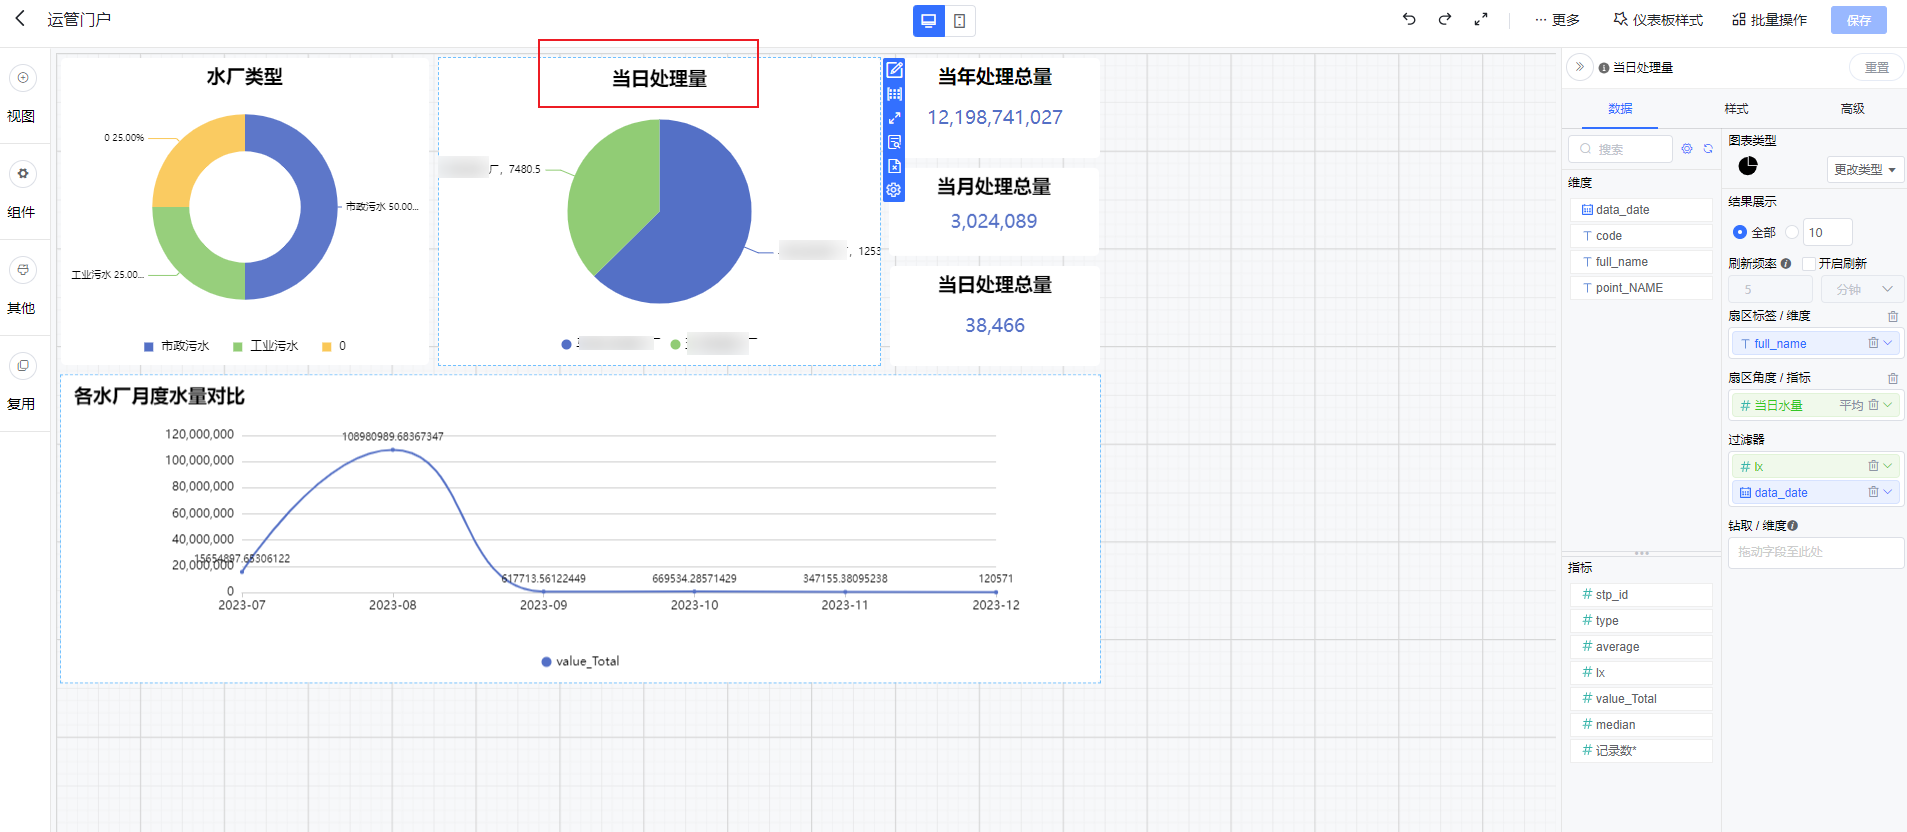Clear 扇区标签 / 维度 with trash icon
This screenshot has height=832, width=1907.
[1893, 316]
